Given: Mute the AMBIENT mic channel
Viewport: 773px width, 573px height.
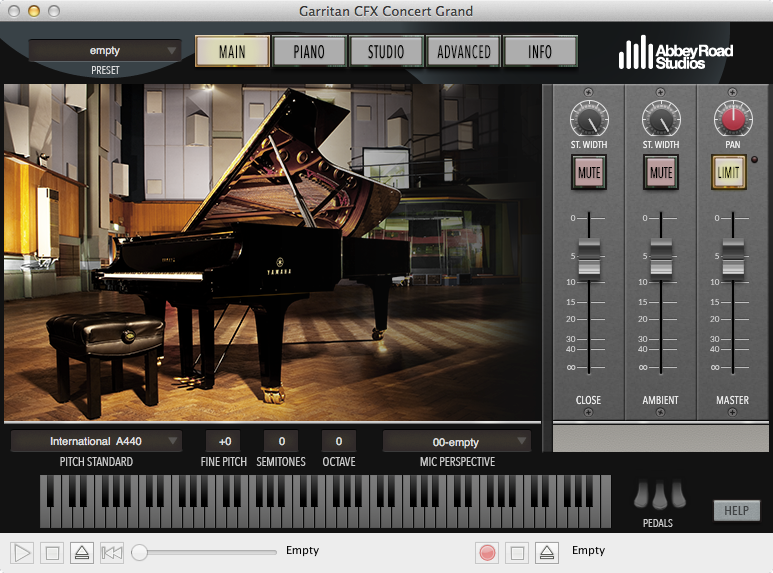Looking at the screenshot, I should (x=661, y=172).
